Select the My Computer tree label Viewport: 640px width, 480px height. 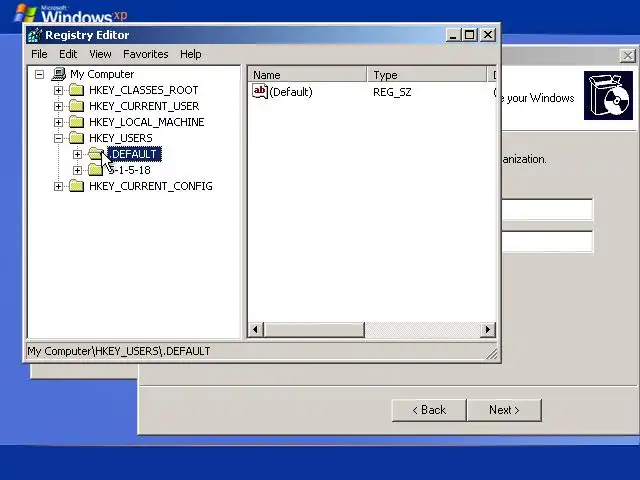(102, 74)
